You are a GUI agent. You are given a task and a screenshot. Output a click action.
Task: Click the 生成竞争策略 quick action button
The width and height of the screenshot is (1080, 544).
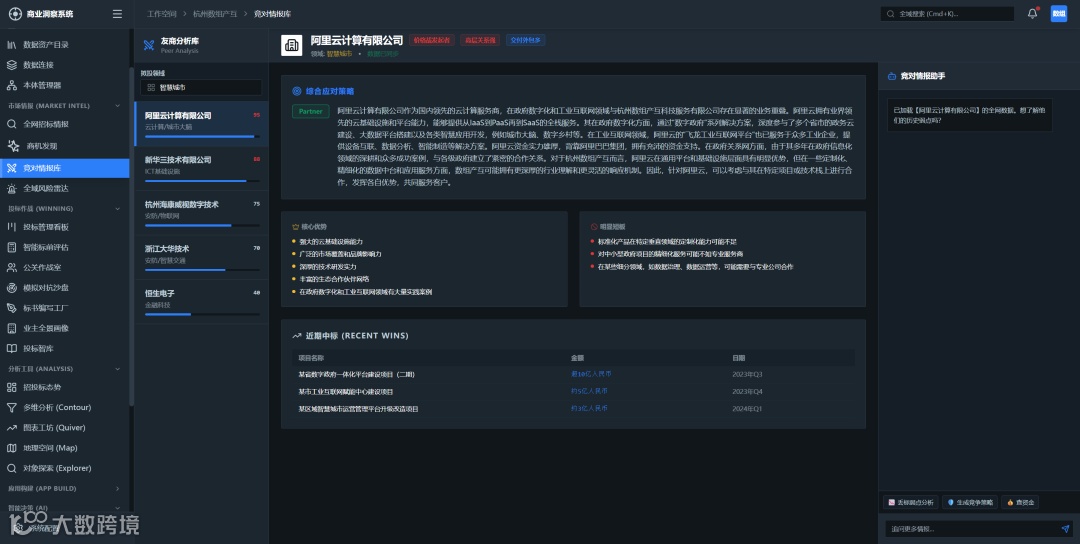970,503
